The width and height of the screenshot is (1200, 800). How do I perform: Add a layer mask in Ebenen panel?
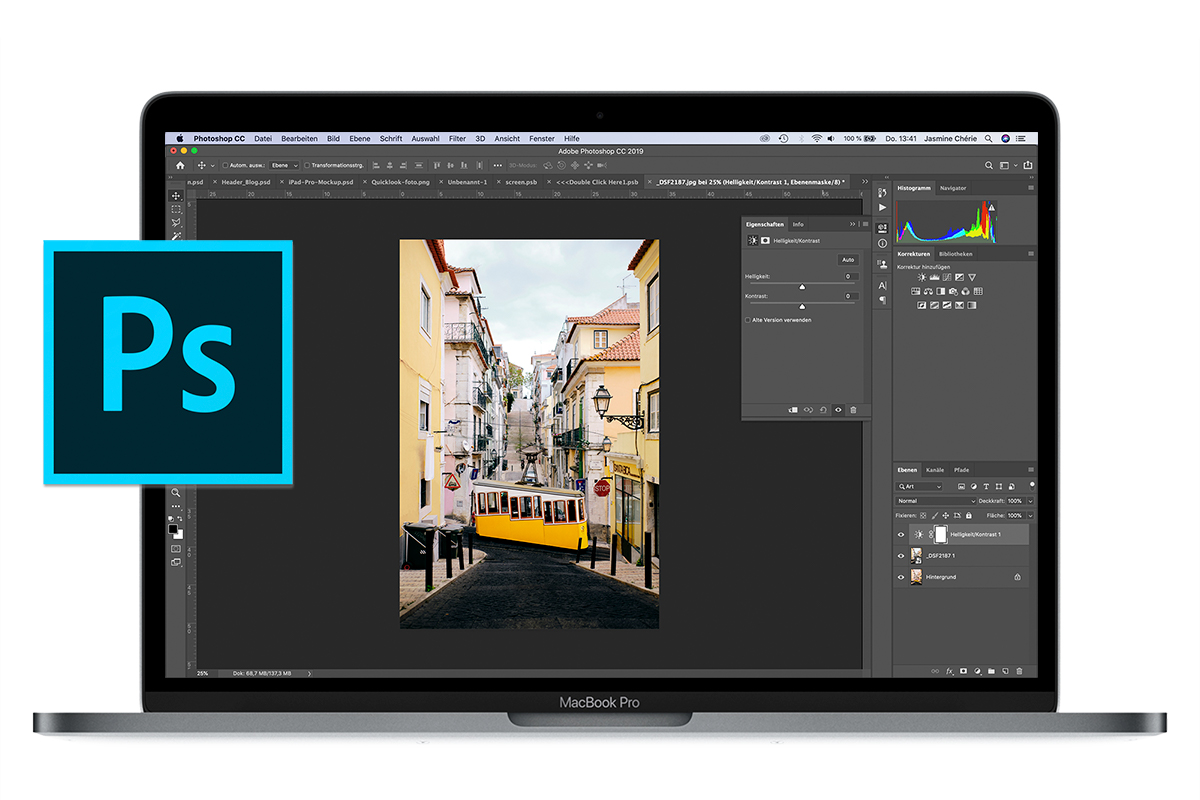tap(964, 671)
